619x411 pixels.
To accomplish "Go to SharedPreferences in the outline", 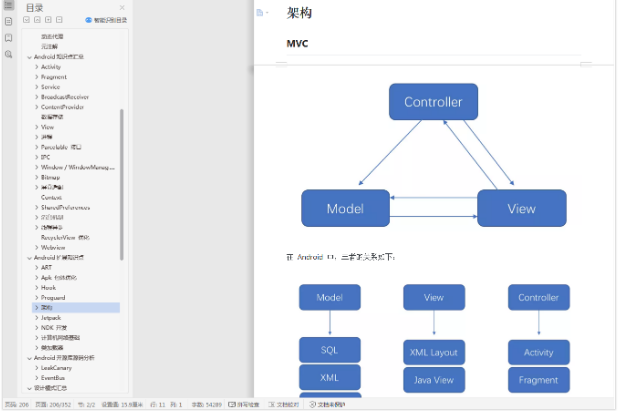I will pos(66,208).
